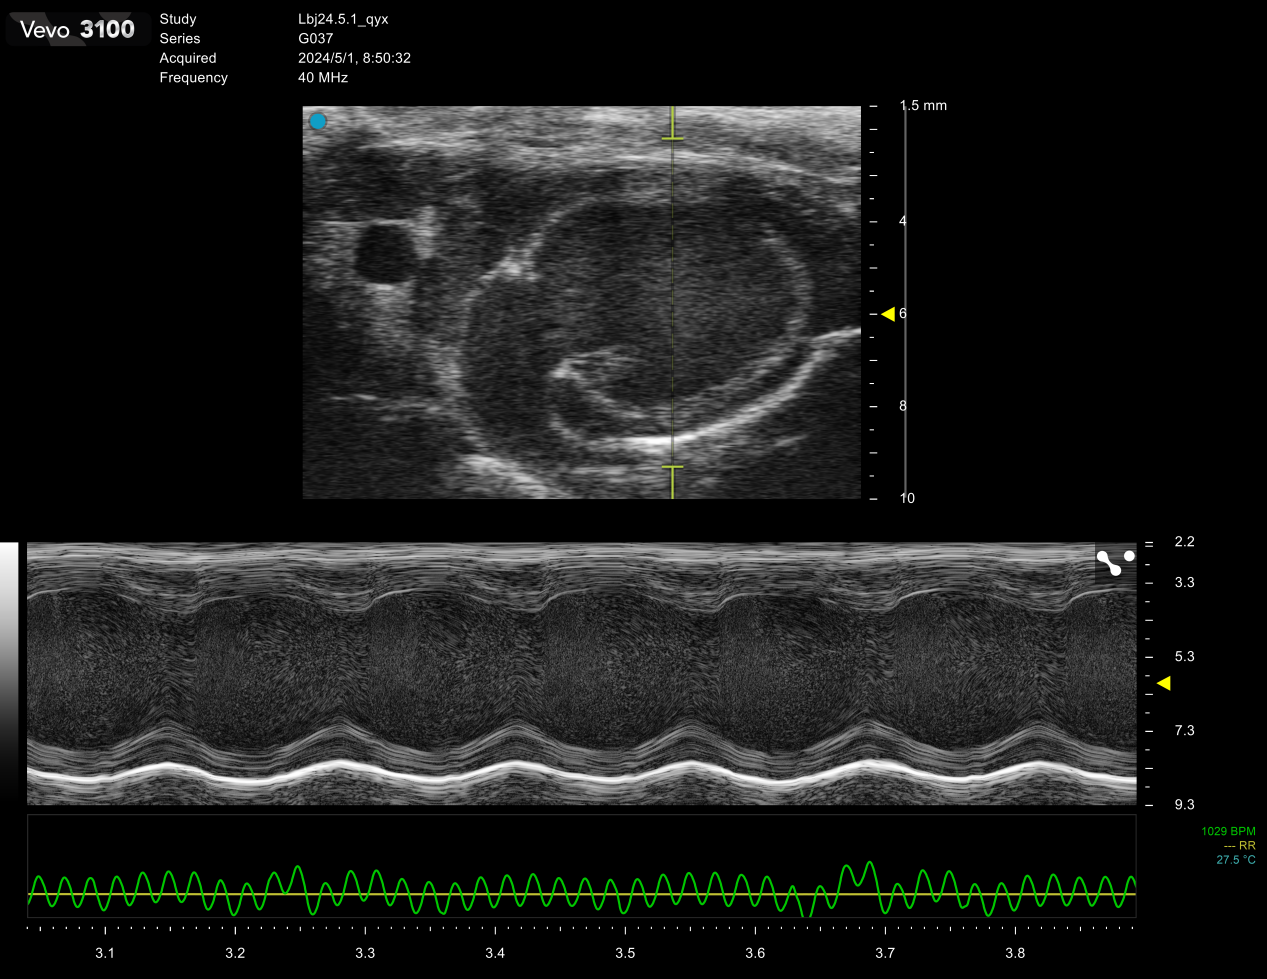The image size is (1267, 979).
Task: Click the 27.5 °C temperature readout
Action: (x=1235, y=860)
